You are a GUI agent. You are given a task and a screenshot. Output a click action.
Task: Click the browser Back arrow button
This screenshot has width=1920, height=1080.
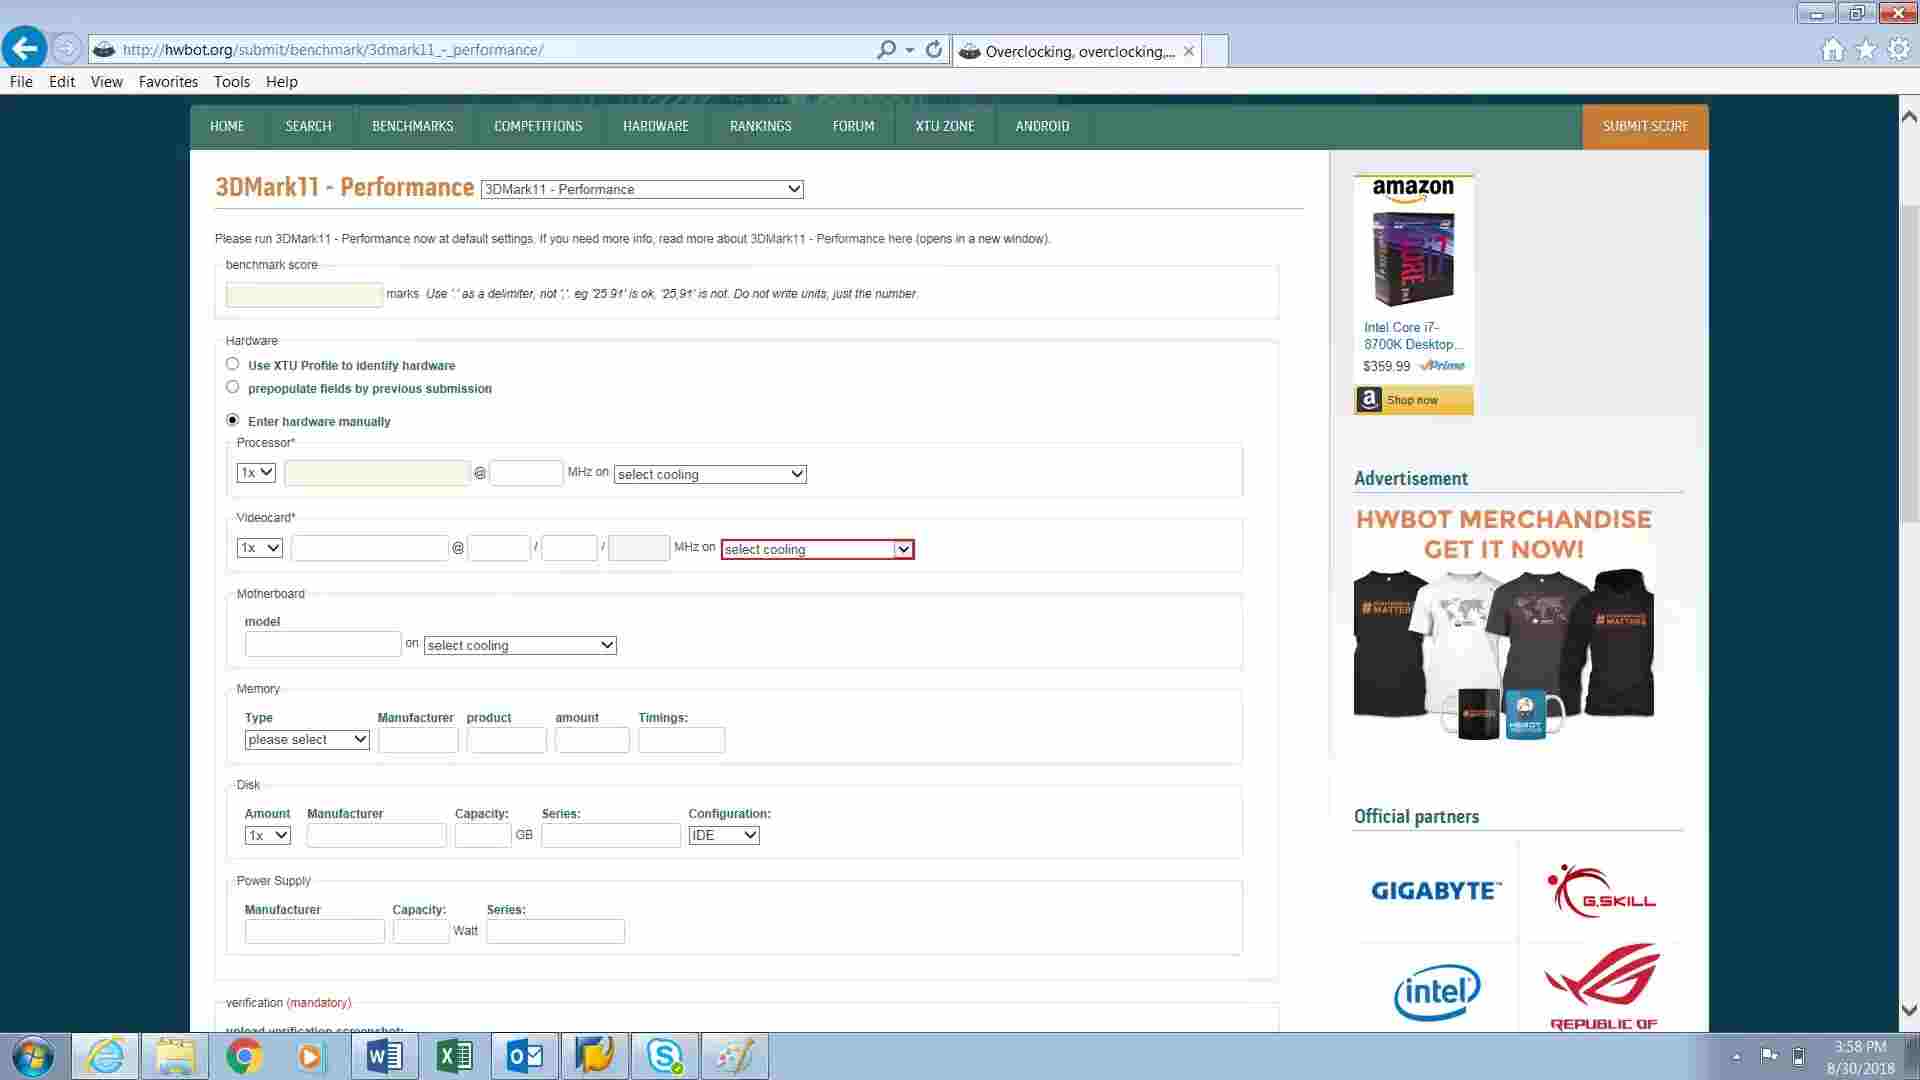click(x=24, y=47)
